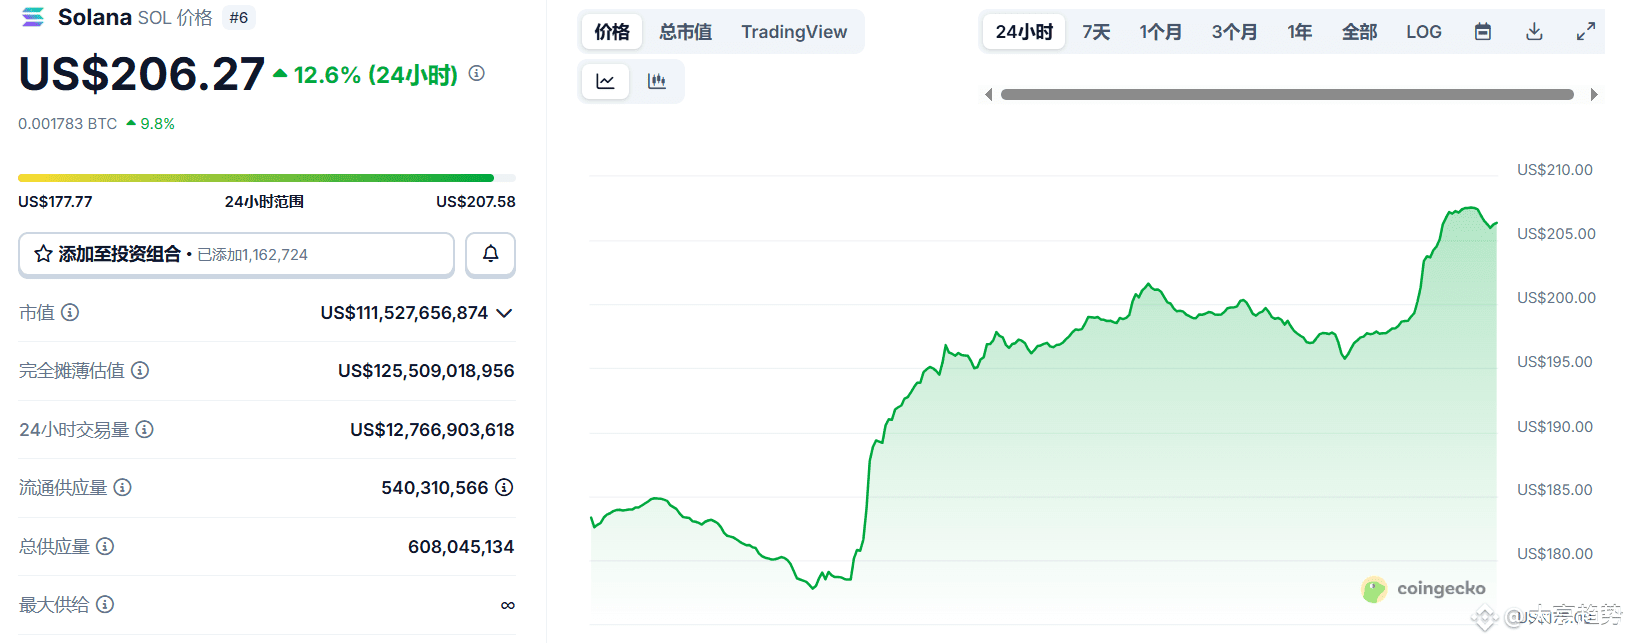1632x643 pixels.
Task: Click the chart time range scrollbar
Action: (x=1287, y=94)
